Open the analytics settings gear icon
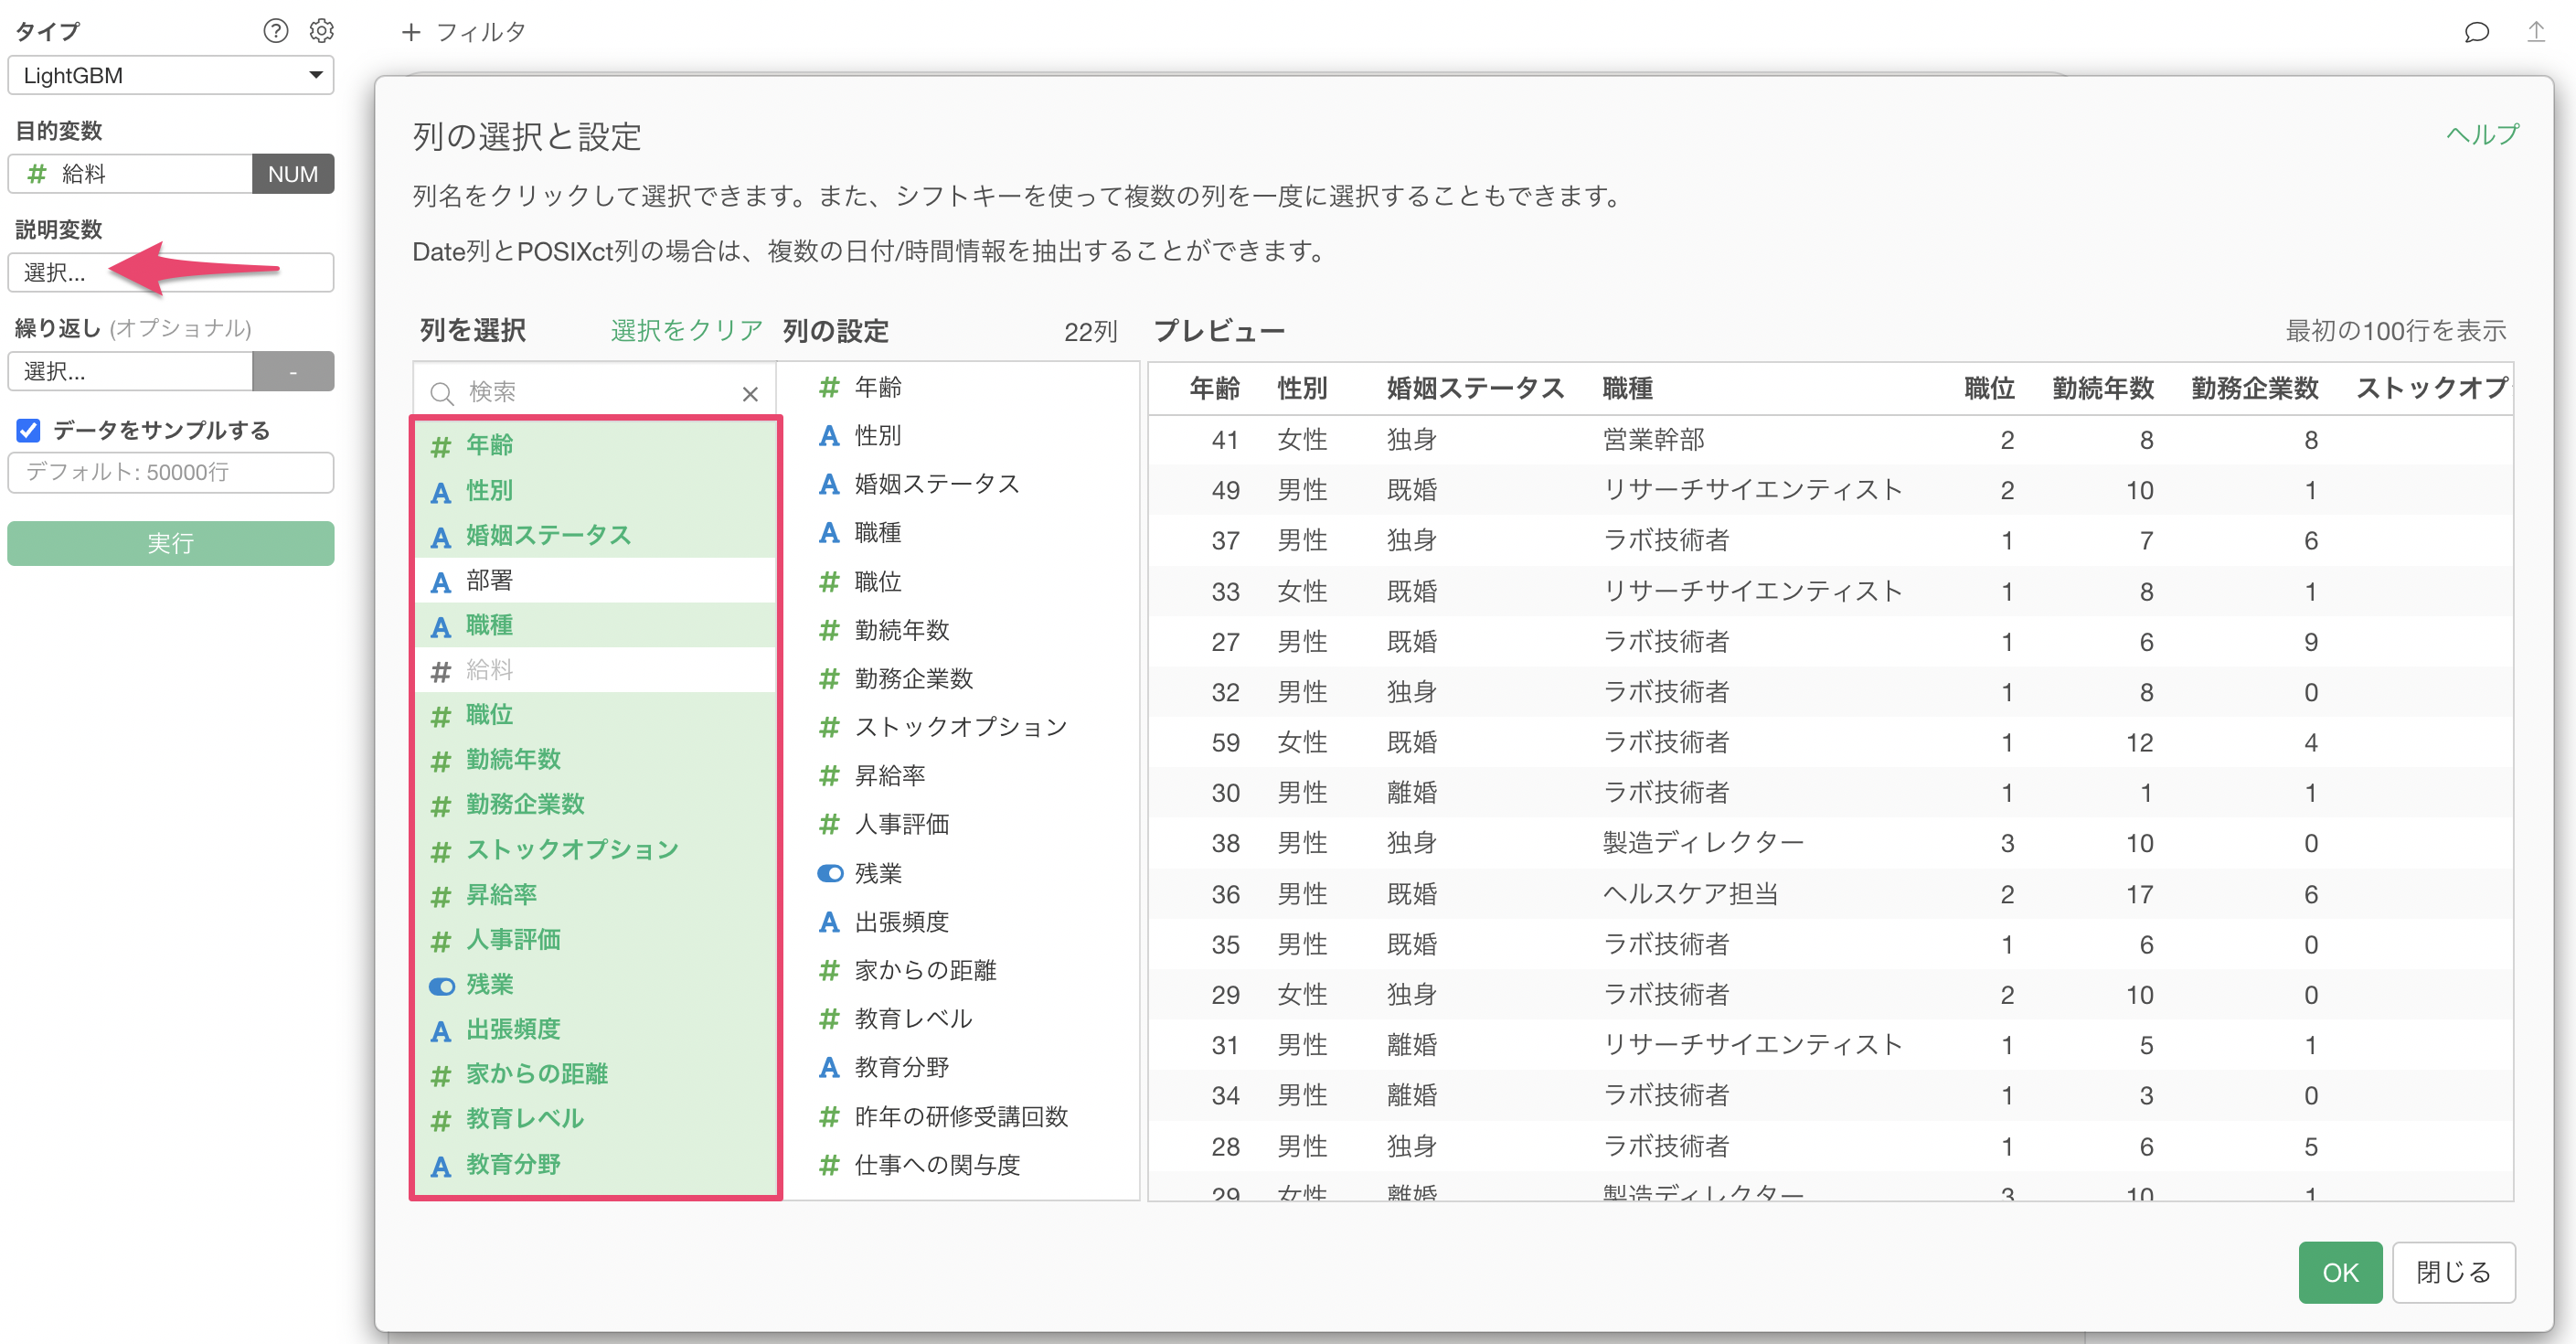This screenshot has width=2576, height=1344. point(321,31)
